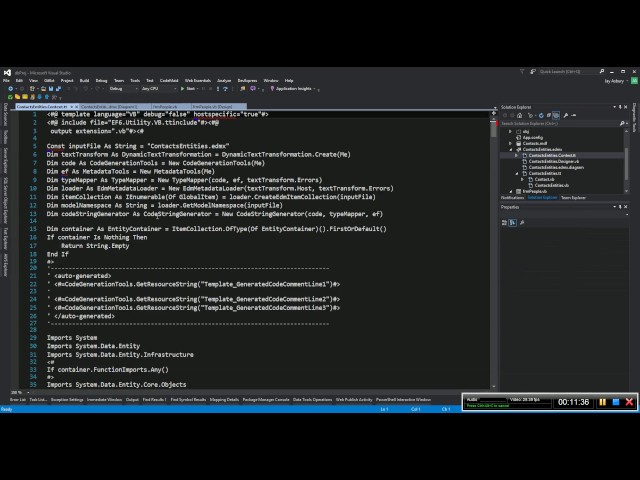Click the Solution Explorer Refresh icon
This screenshot has height=480, width=640.
pyautogui.click(x=541, y=116)
